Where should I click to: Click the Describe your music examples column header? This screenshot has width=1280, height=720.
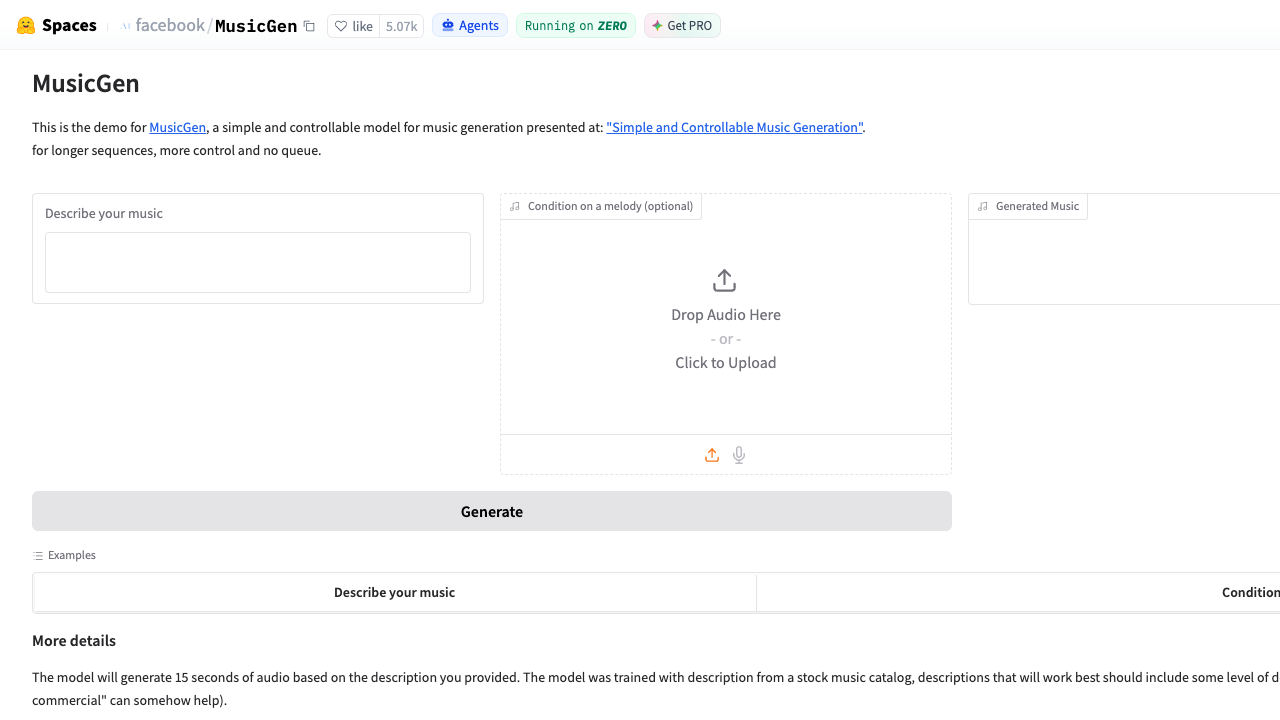(395, 592)
